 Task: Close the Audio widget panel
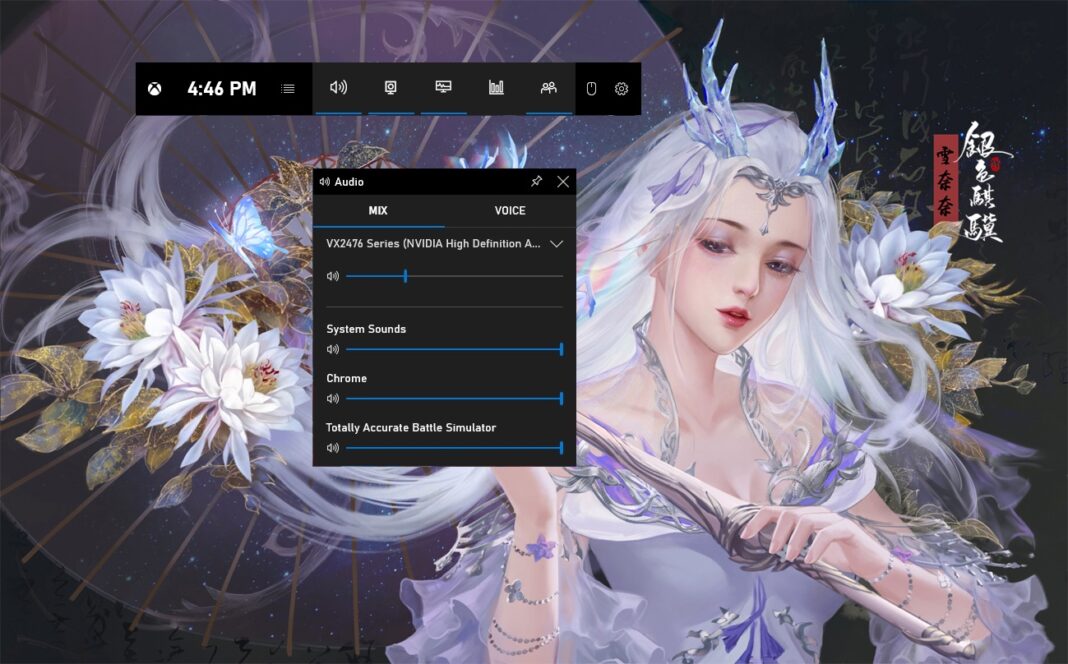point(563,182)
